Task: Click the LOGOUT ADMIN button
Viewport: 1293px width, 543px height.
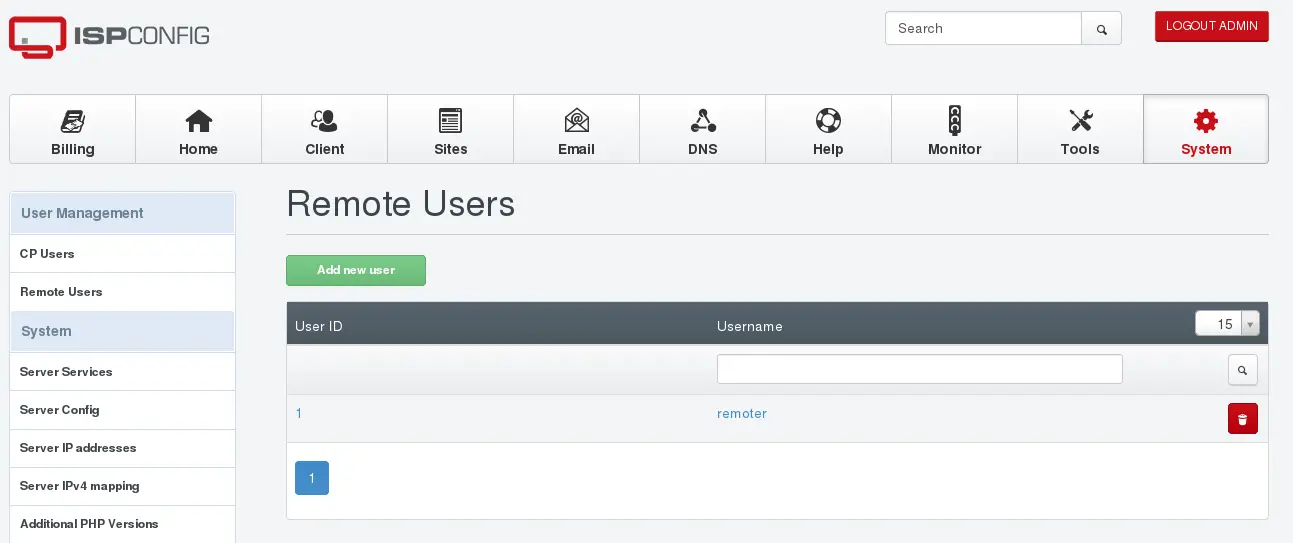Action: click(x=1211, y=27)
